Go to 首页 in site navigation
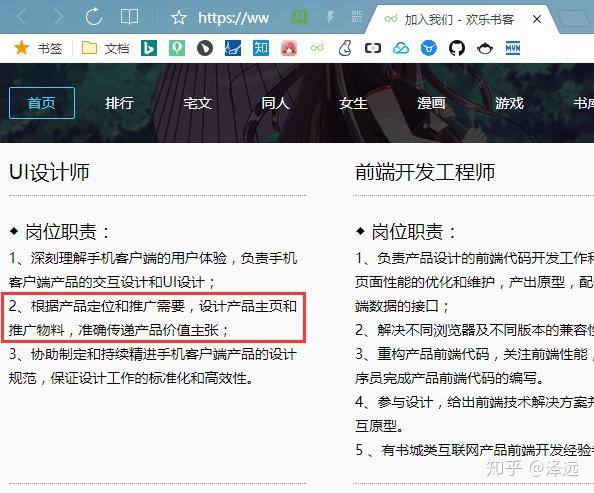The image size is (594, 493). click(x=42, y=103)
